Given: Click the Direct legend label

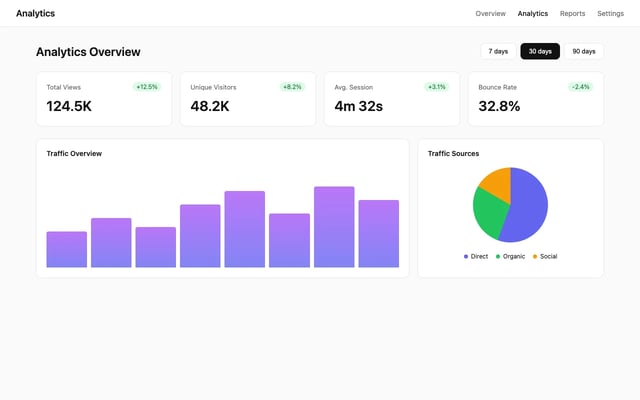Looking at the screenshot, I should (479, 256).
